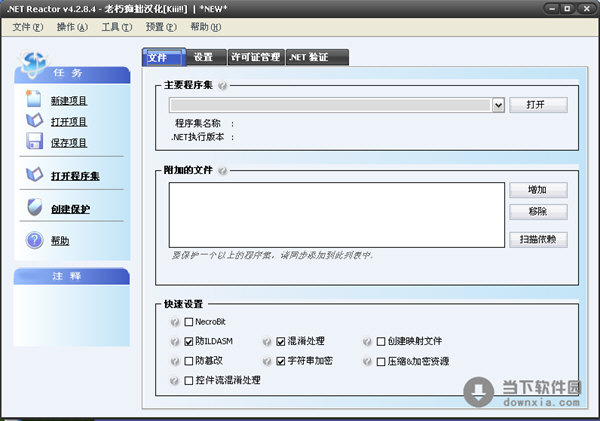Click hint icon next to 压缩&加密资源

367,361
